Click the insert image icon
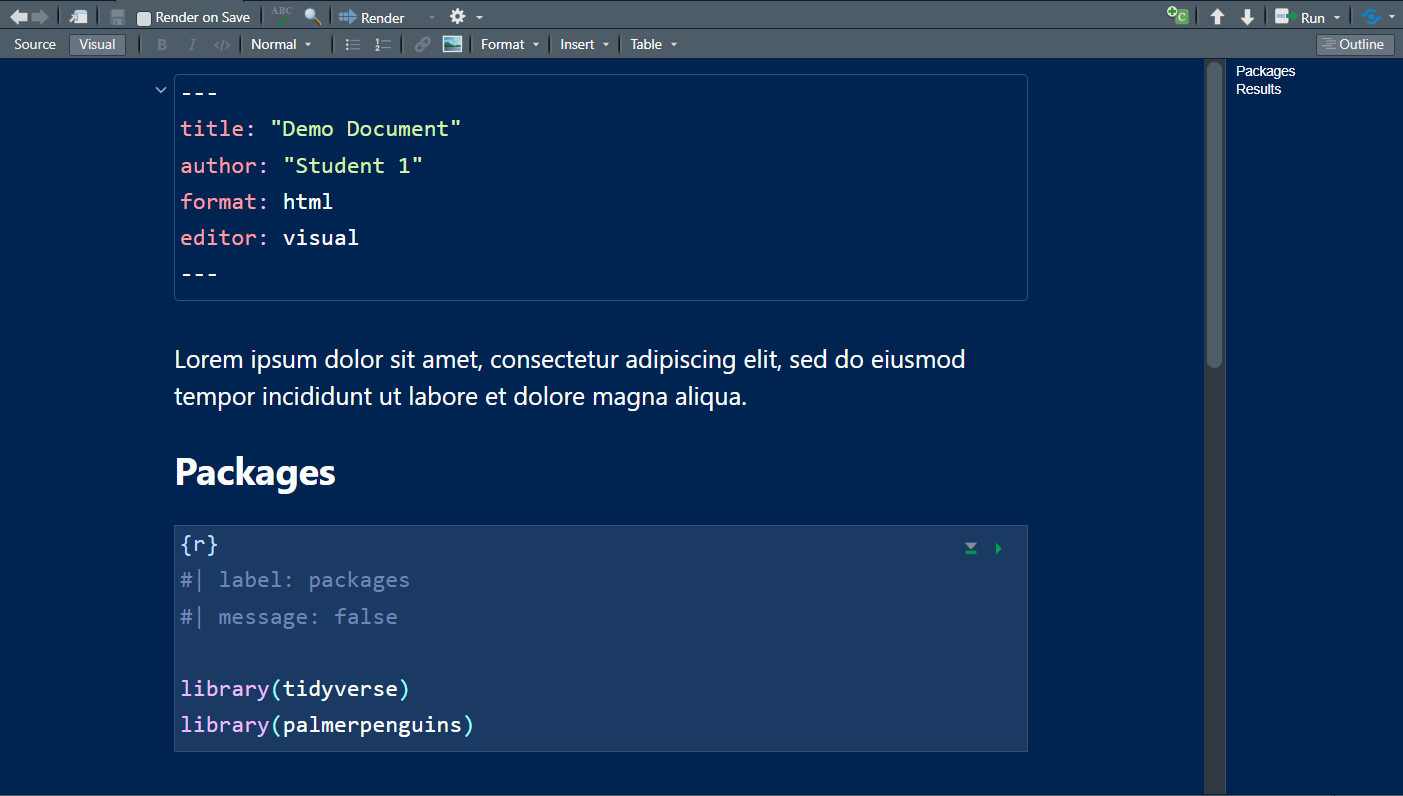Screen dimensions: 1403x796 pyautogui.click(x=452, y=44)
